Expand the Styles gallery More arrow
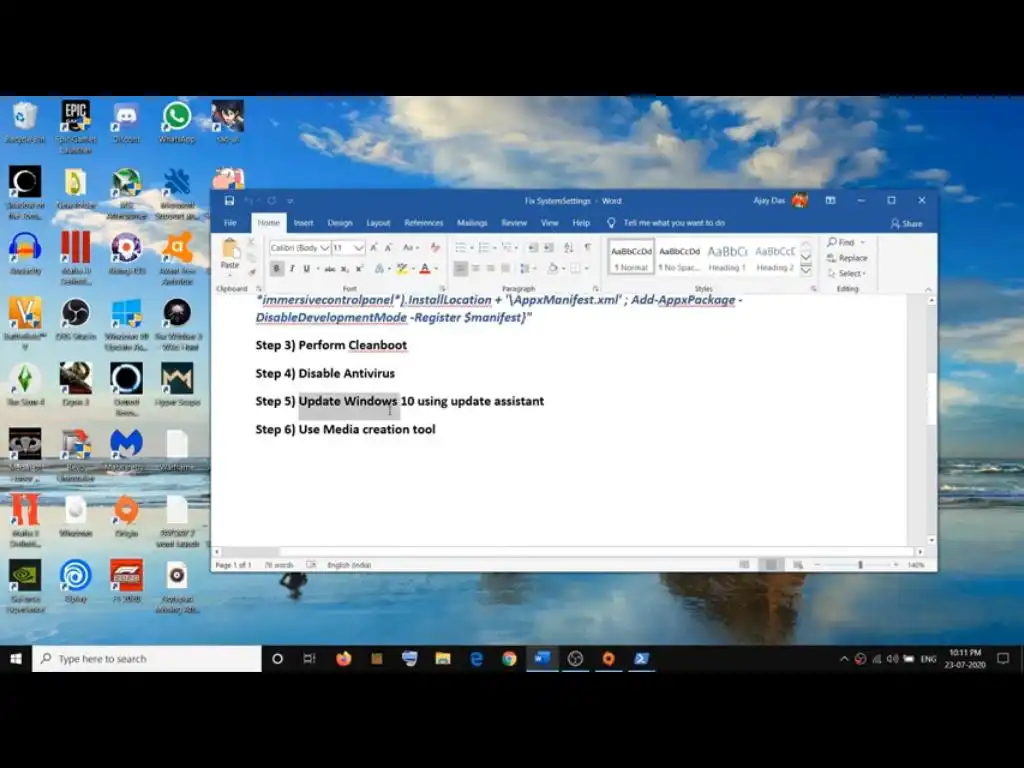1024x768 pixels. pos(806,270)
